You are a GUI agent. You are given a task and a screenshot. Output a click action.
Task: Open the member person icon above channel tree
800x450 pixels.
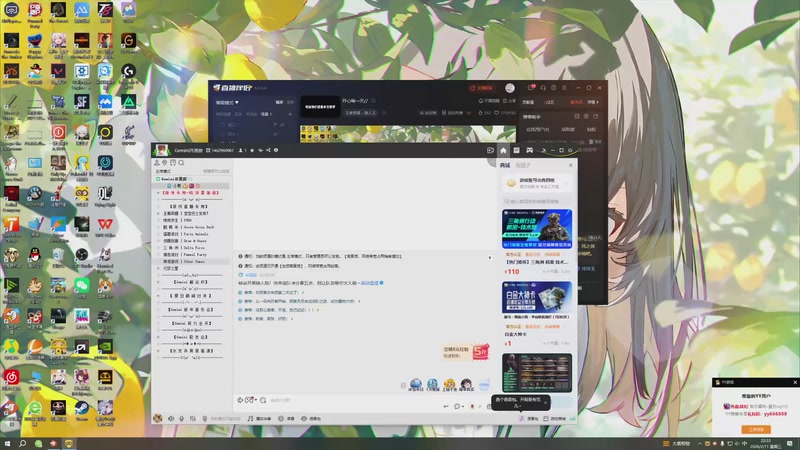pos(157,163)
